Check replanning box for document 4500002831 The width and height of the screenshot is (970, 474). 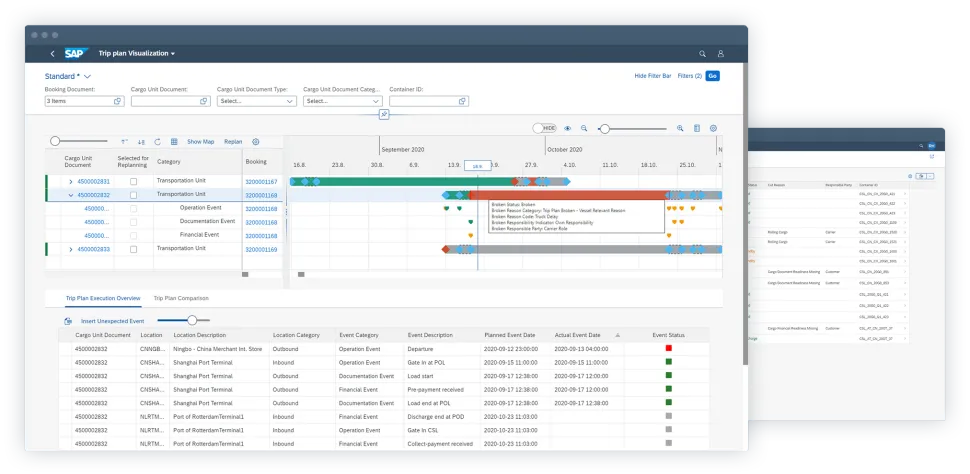point(134,182)
